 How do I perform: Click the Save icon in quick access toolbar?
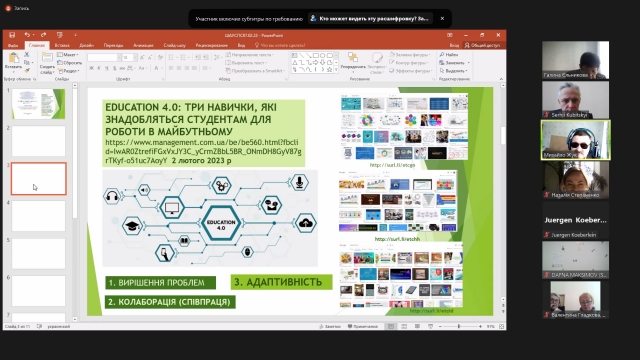coord(12,35)
